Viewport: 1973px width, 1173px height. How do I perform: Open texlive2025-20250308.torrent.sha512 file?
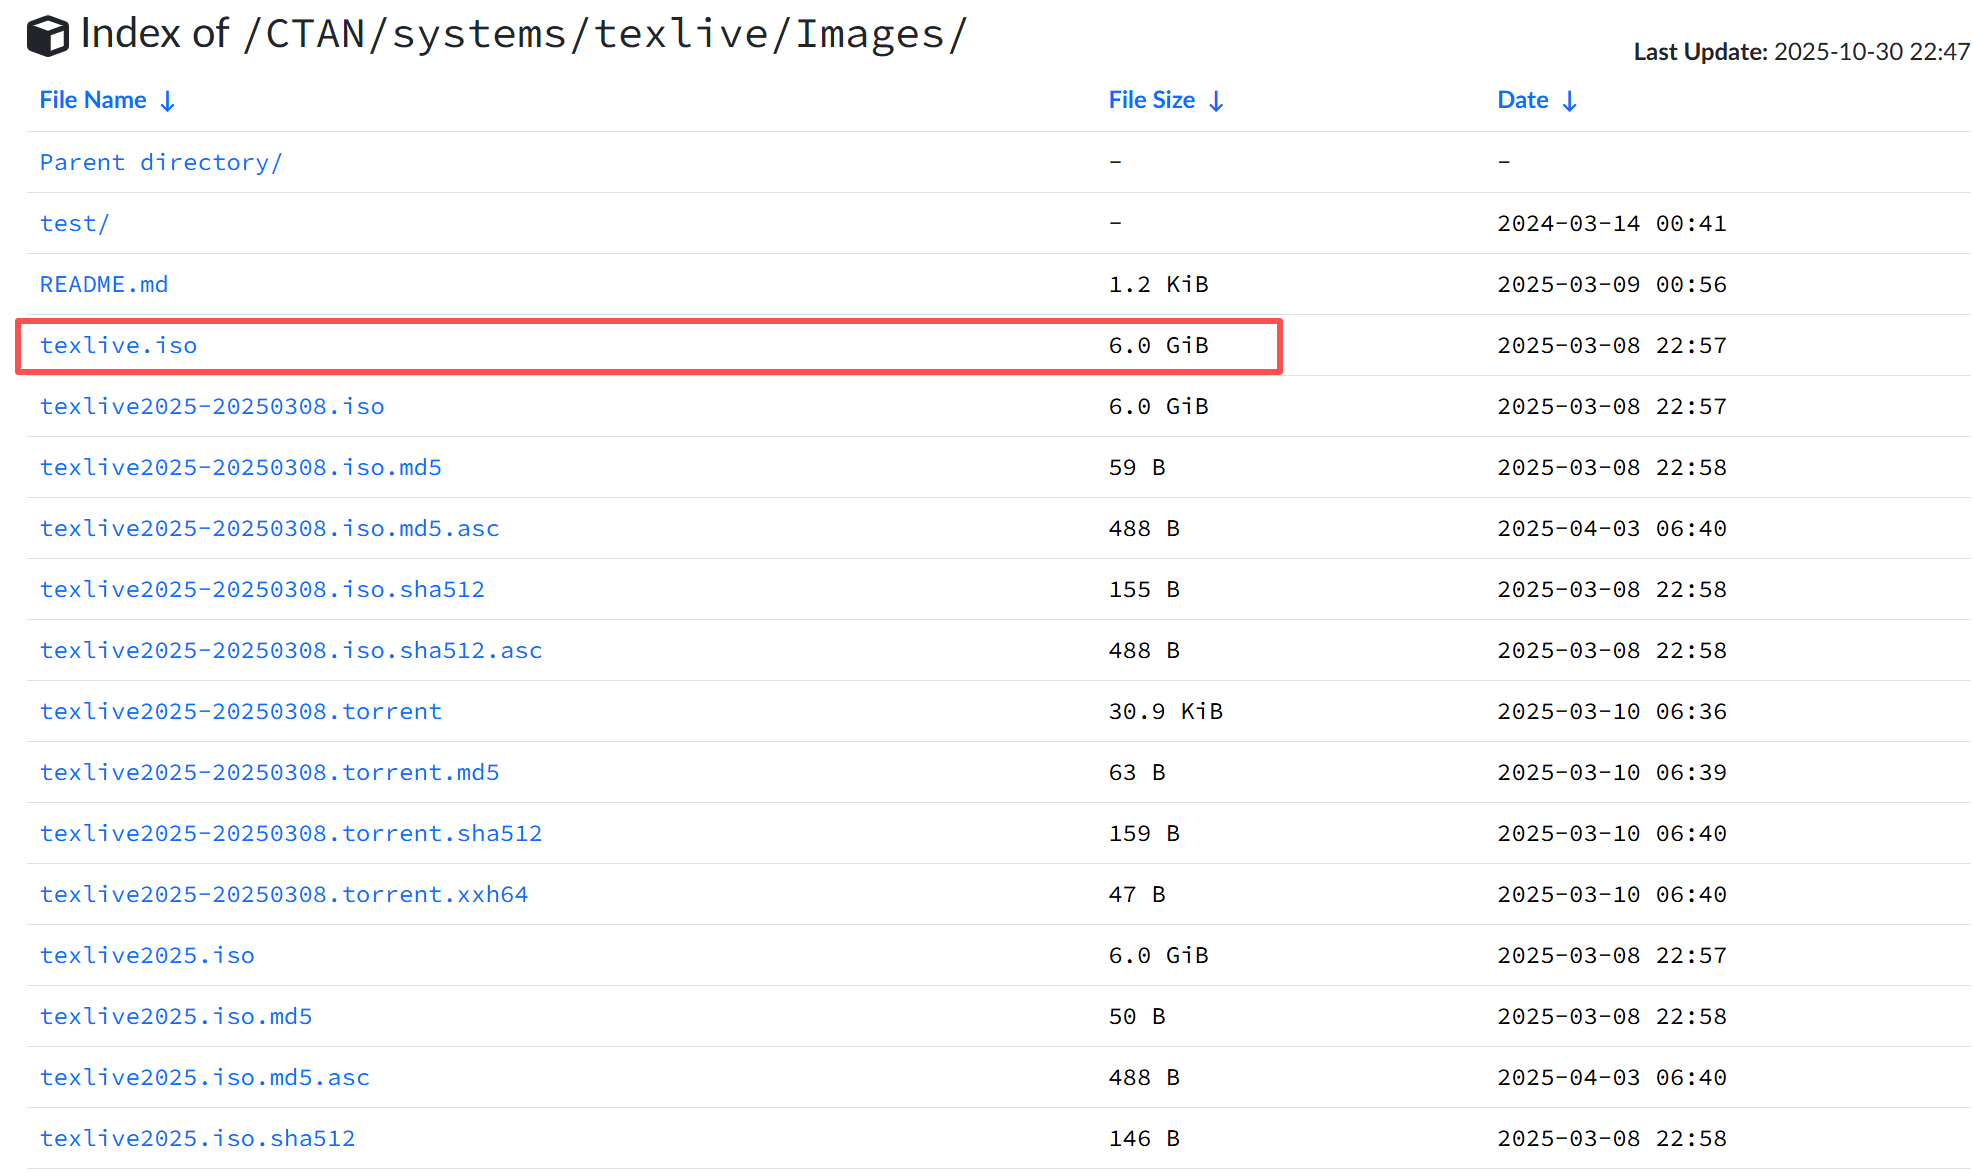[x=291, y=833]
